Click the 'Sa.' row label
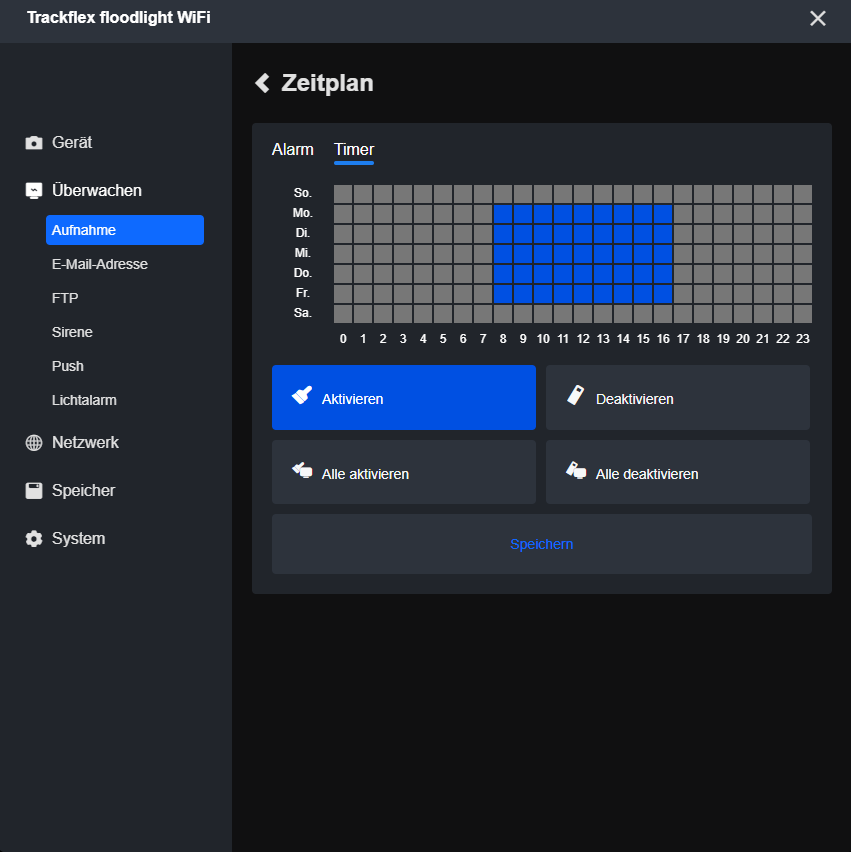851x852 pixels. pyautogui.click(x=303, y=313)
